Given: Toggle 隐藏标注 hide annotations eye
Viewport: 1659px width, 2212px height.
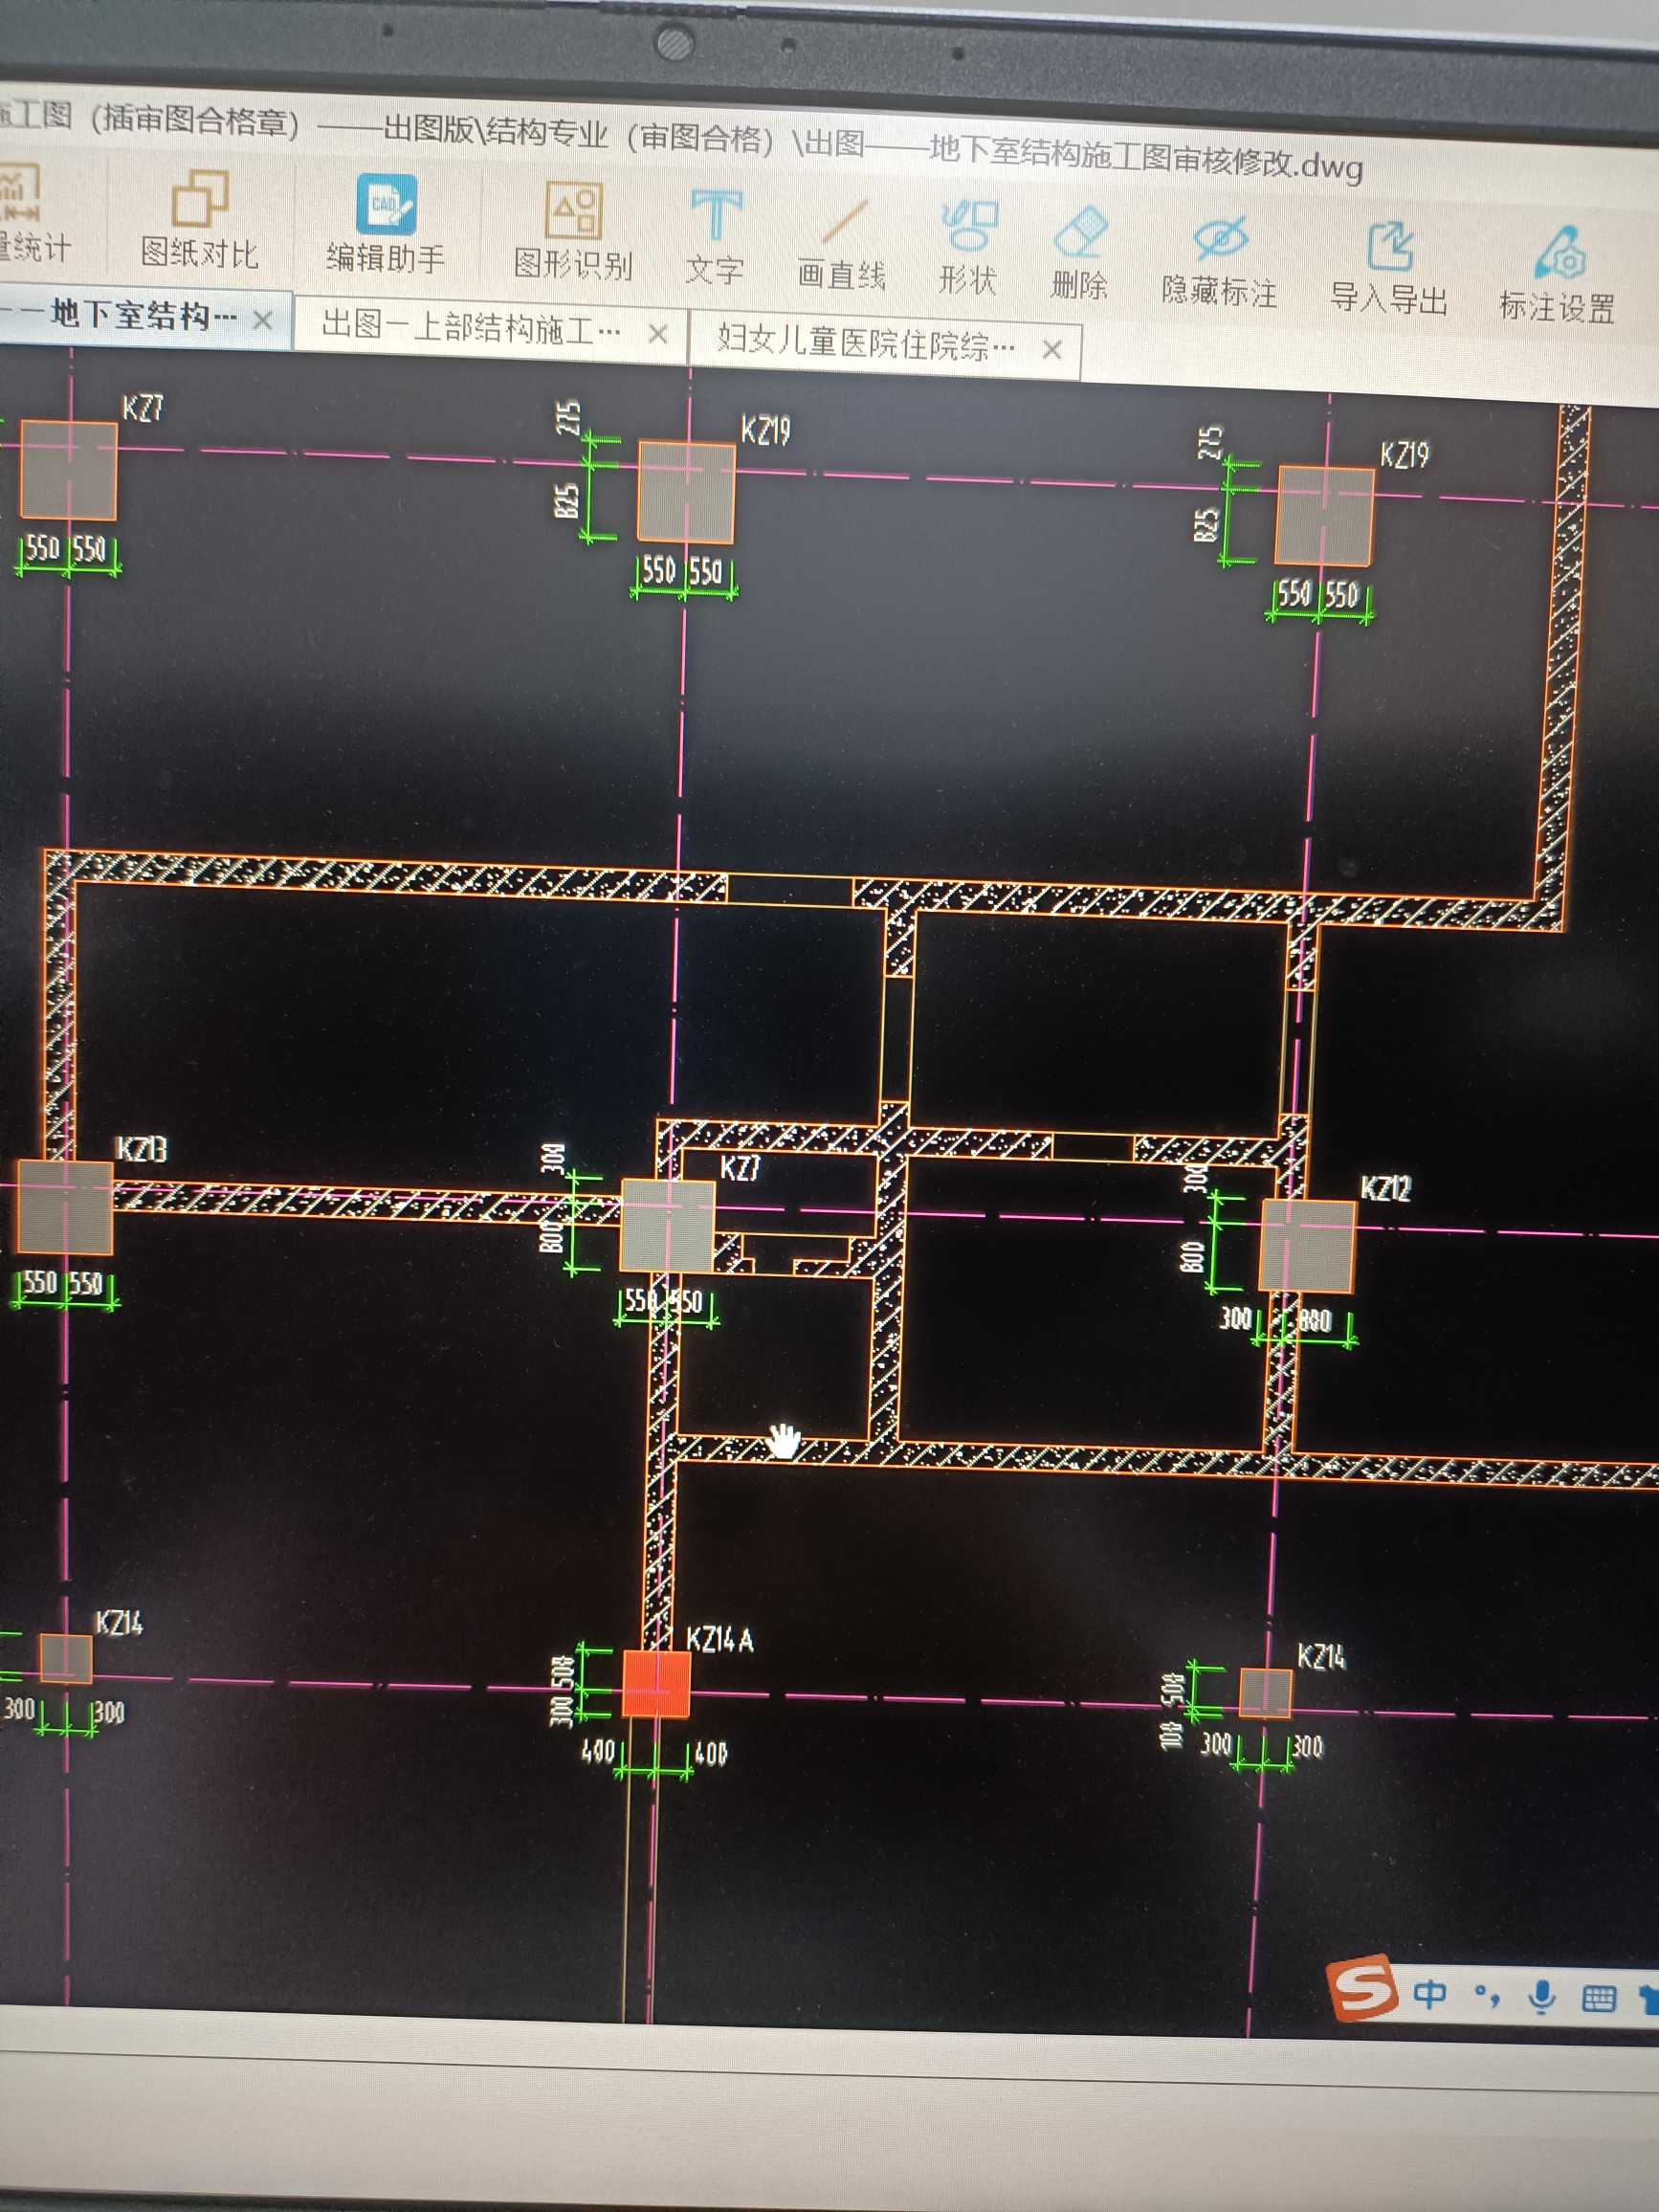Looking at the screenshot, I should [1219, 261].
